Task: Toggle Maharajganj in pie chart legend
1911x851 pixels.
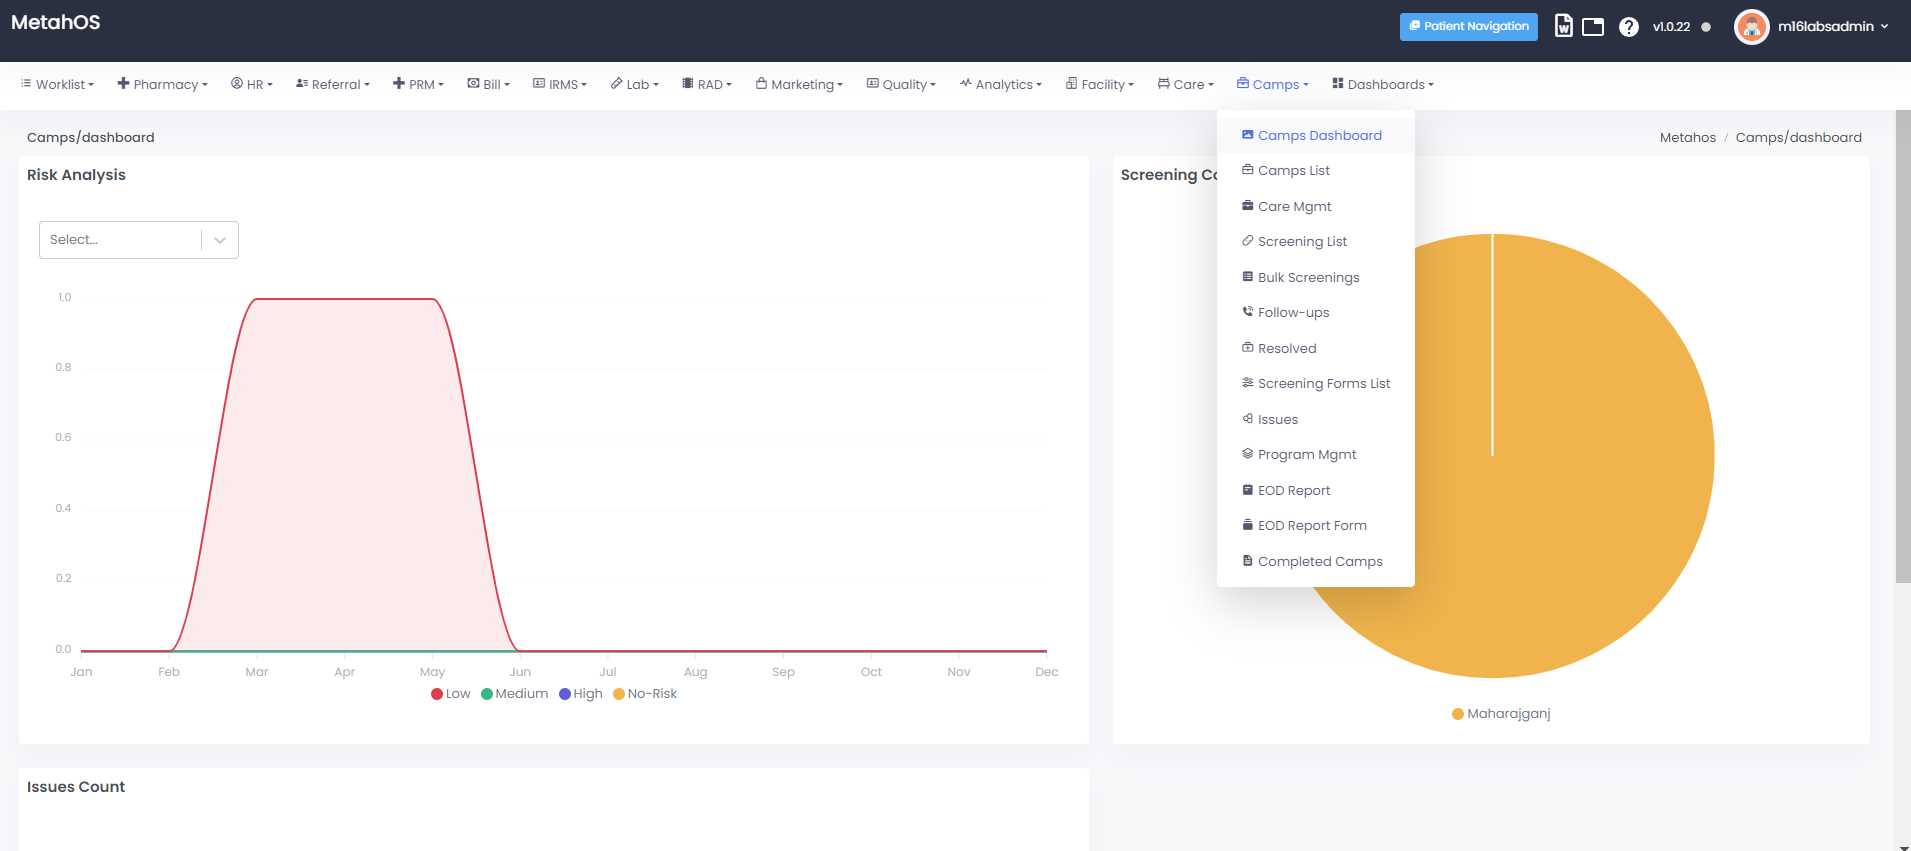Action: [x=1501, y=714]
